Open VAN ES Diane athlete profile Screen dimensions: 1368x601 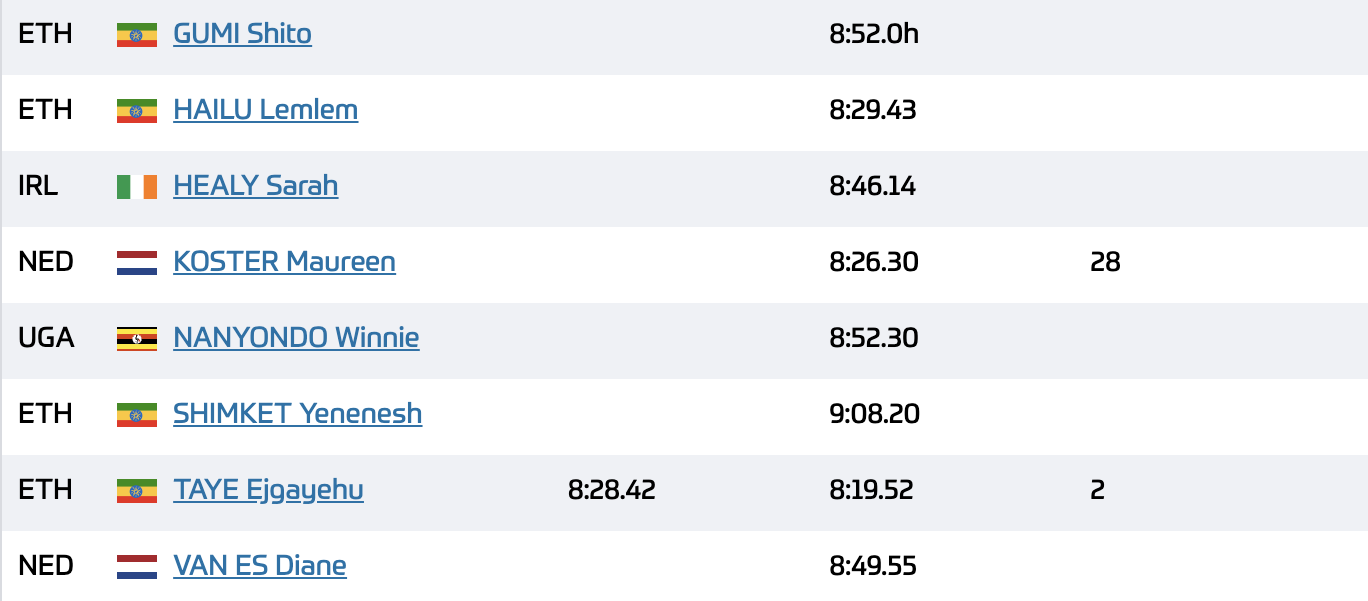pyautogui.click(x=260, y=566)
